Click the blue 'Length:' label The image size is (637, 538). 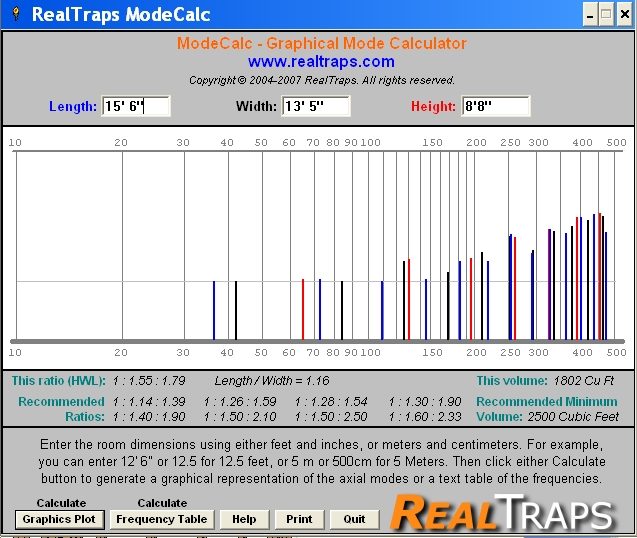click(73, 106)
